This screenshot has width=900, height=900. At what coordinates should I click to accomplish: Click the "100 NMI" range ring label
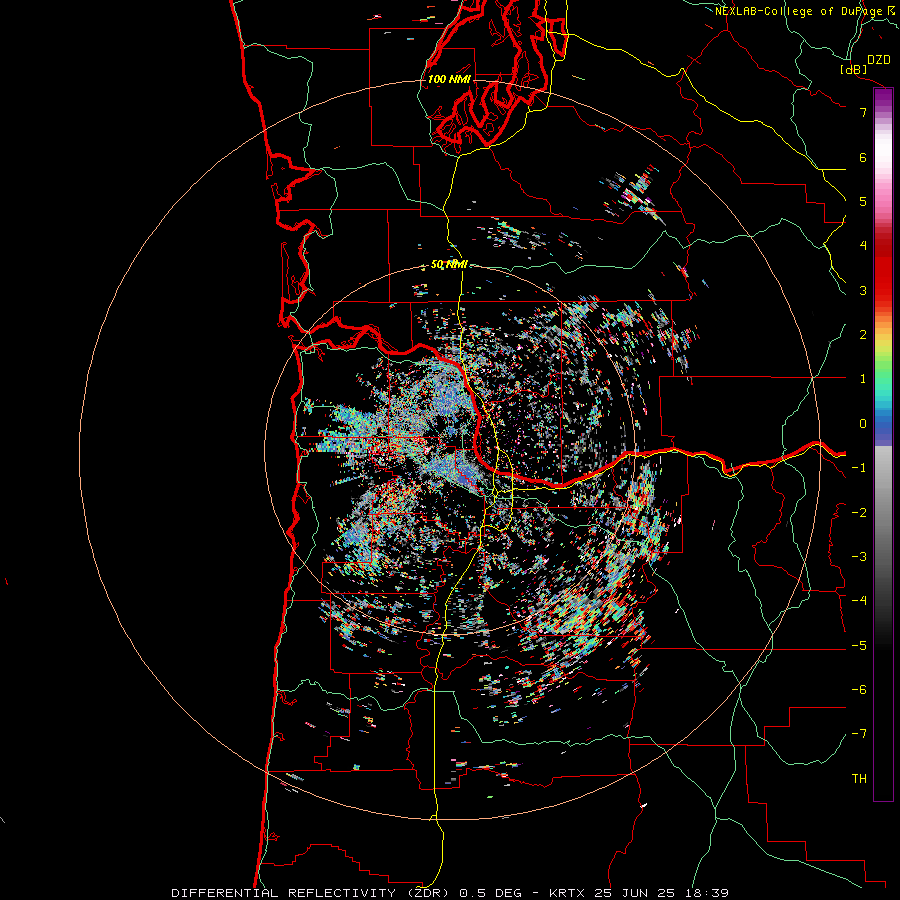(x=449, y=79)
